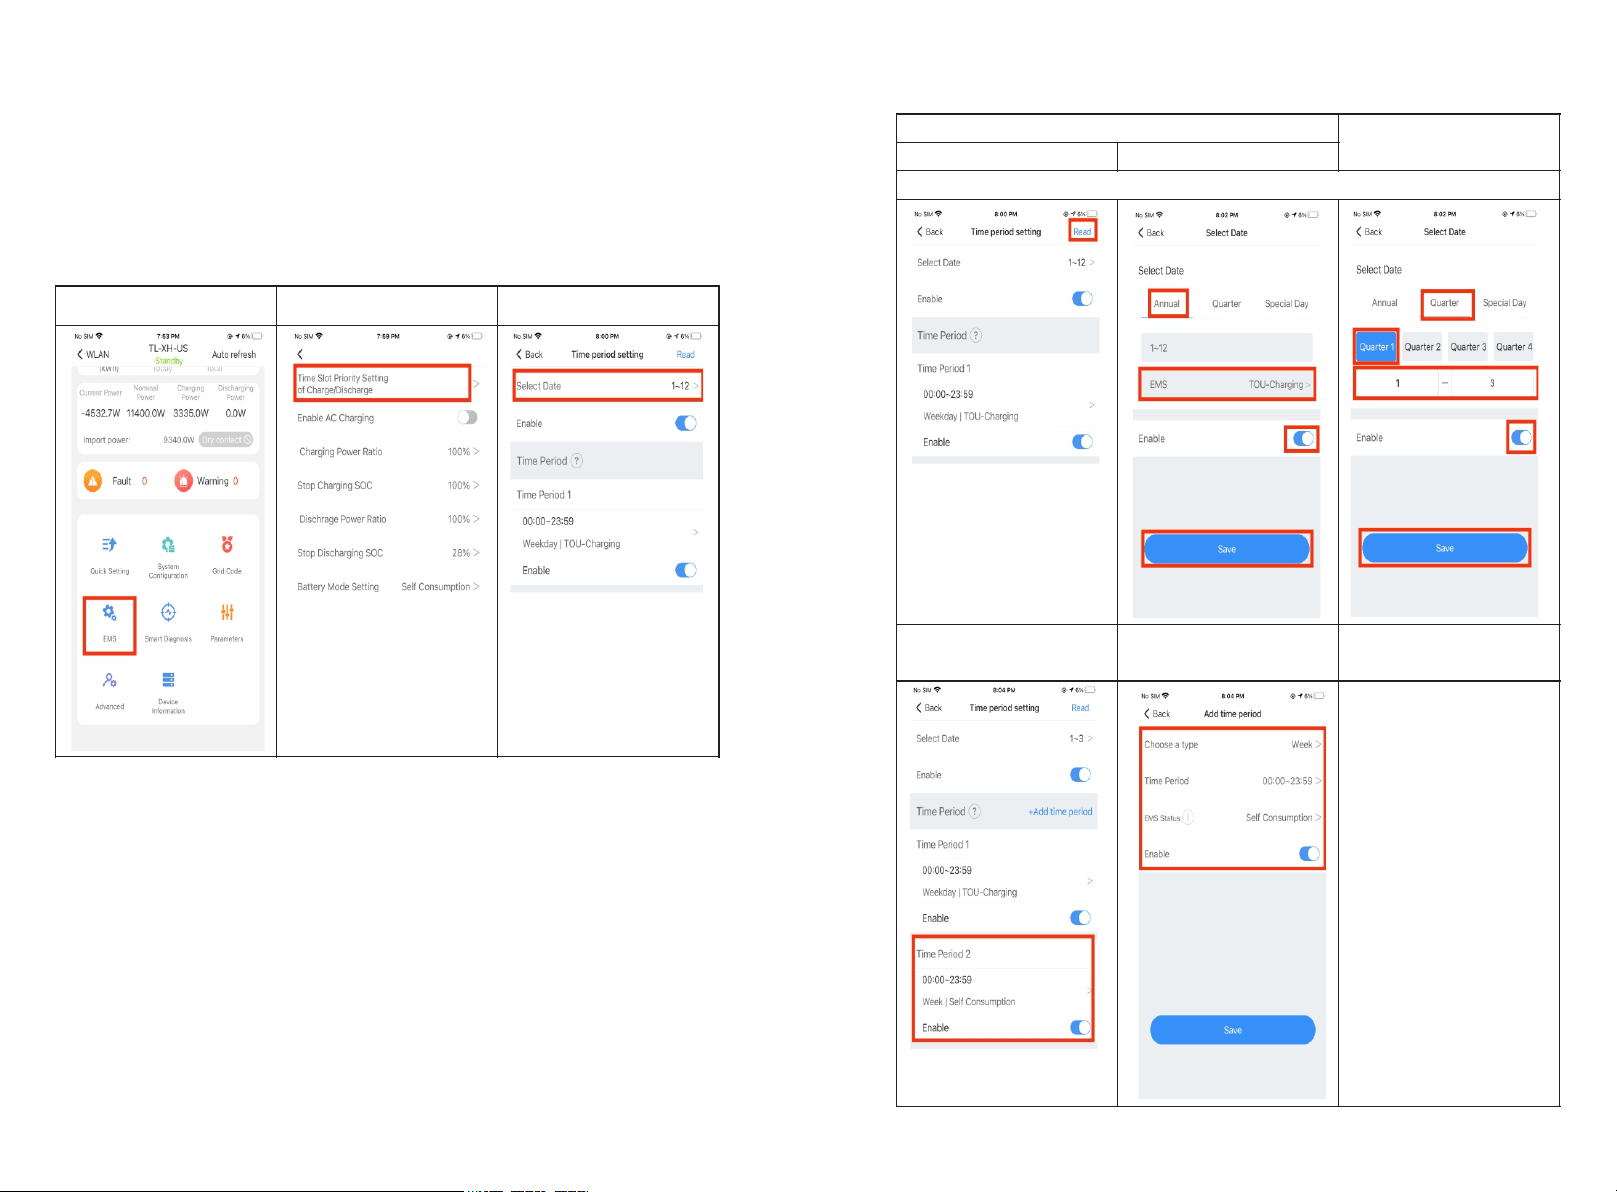Image resolution: width=1617 pixels, height=1192 pixels.
Task: Select Quarter tab above Quarter 1-4 buttons
Action: tap(1444, 303)
